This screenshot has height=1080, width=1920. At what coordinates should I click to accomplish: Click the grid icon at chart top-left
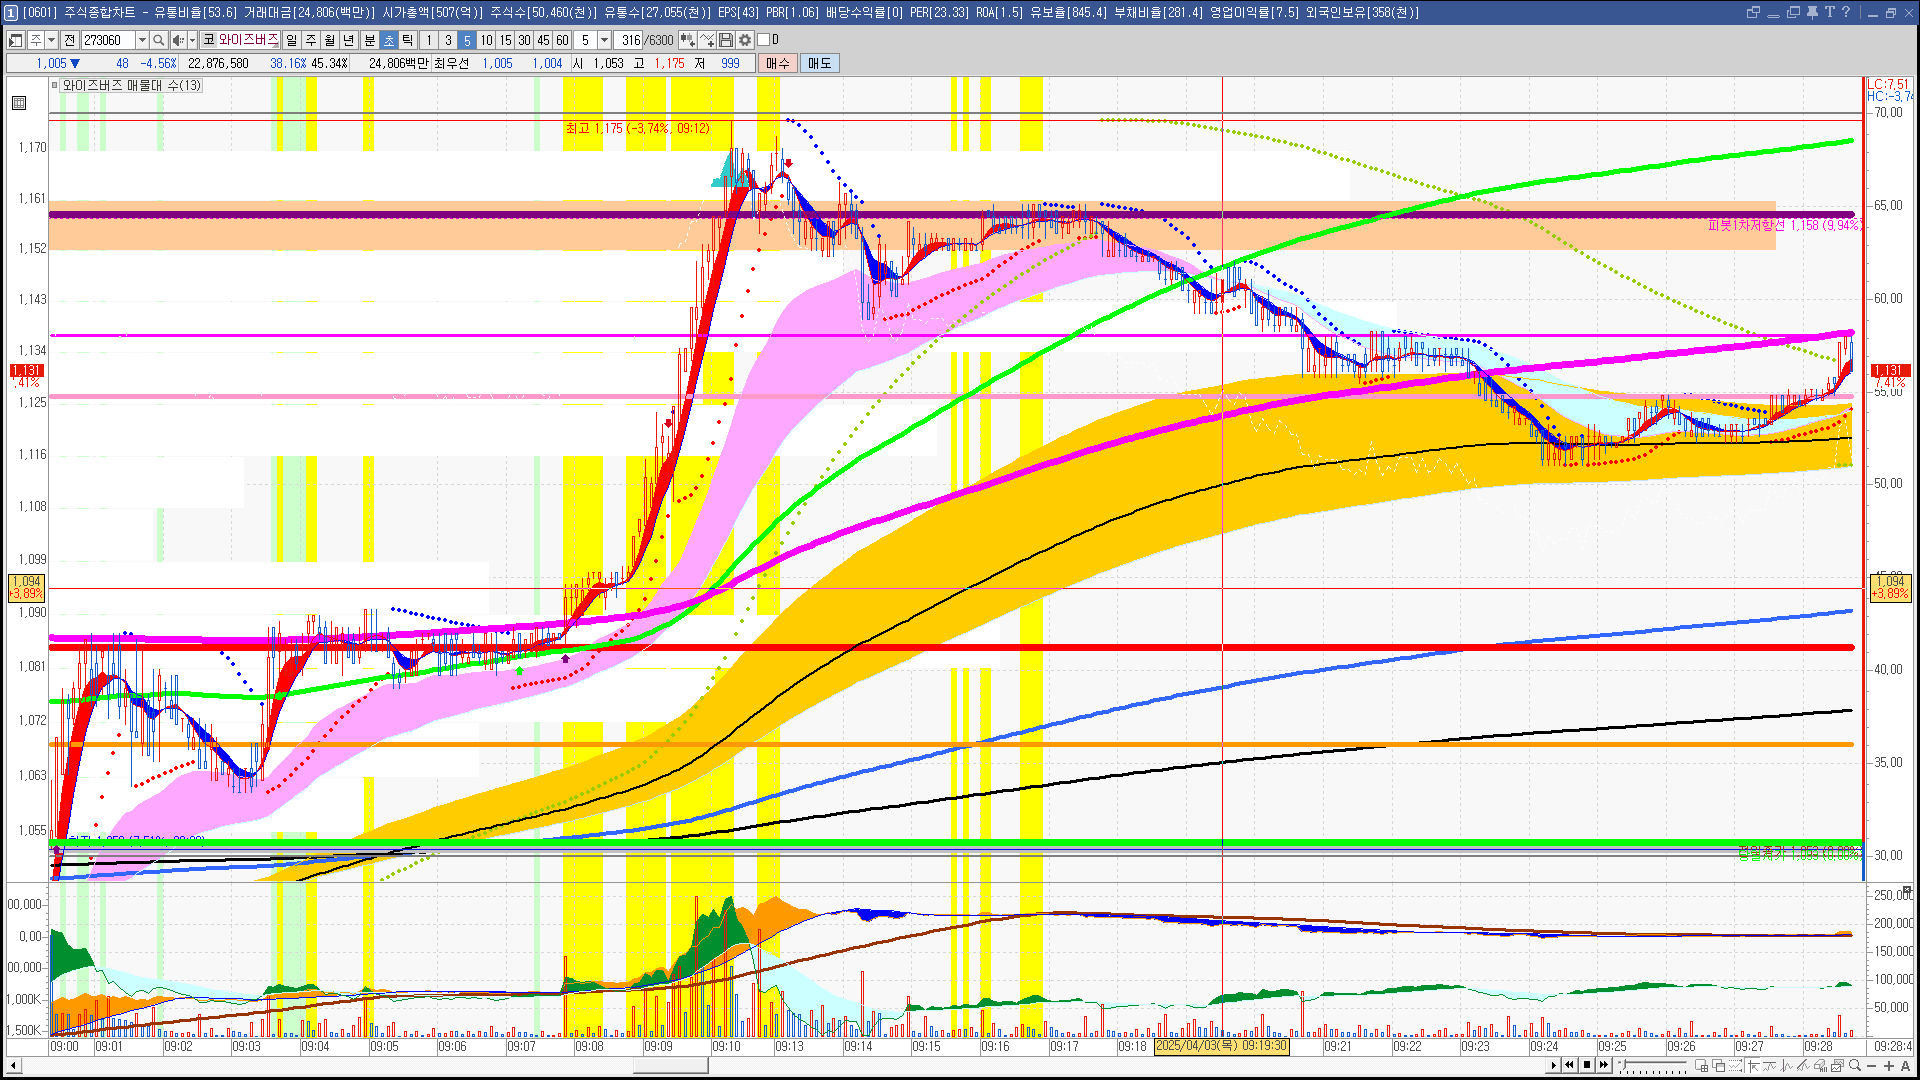coord(19,103)
